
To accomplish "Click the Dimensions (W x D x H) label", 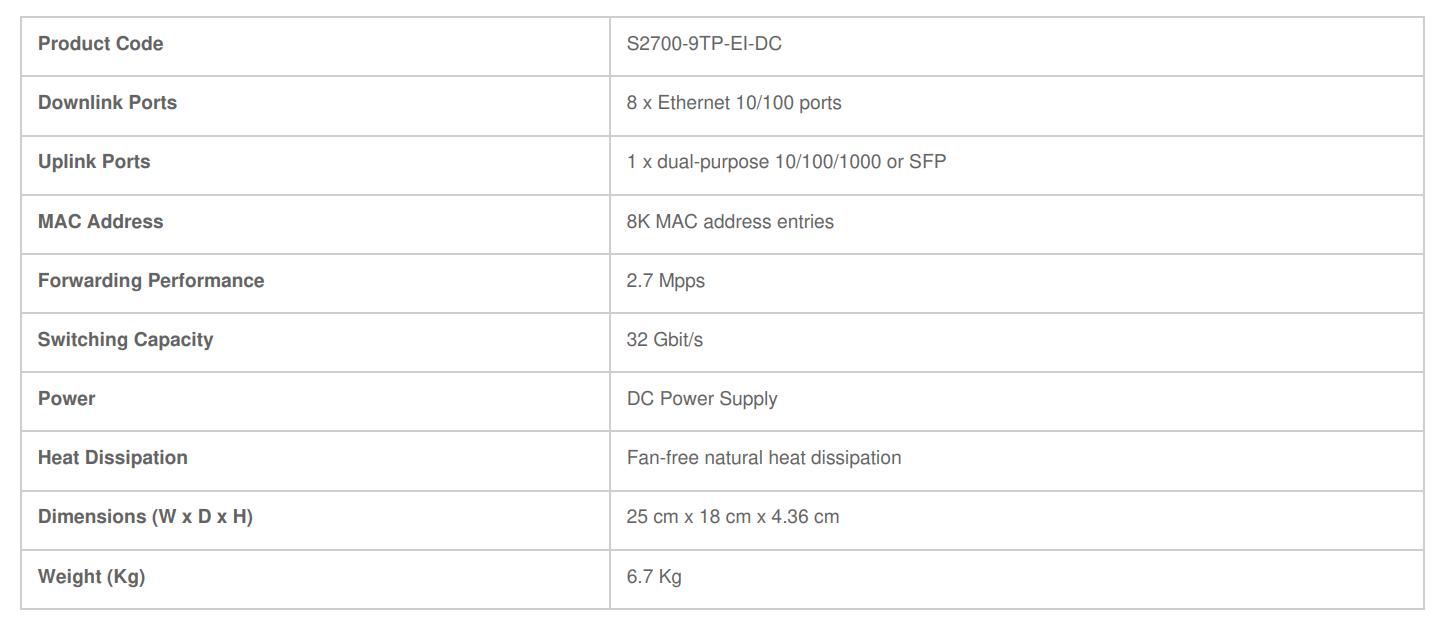I will 145,517.
